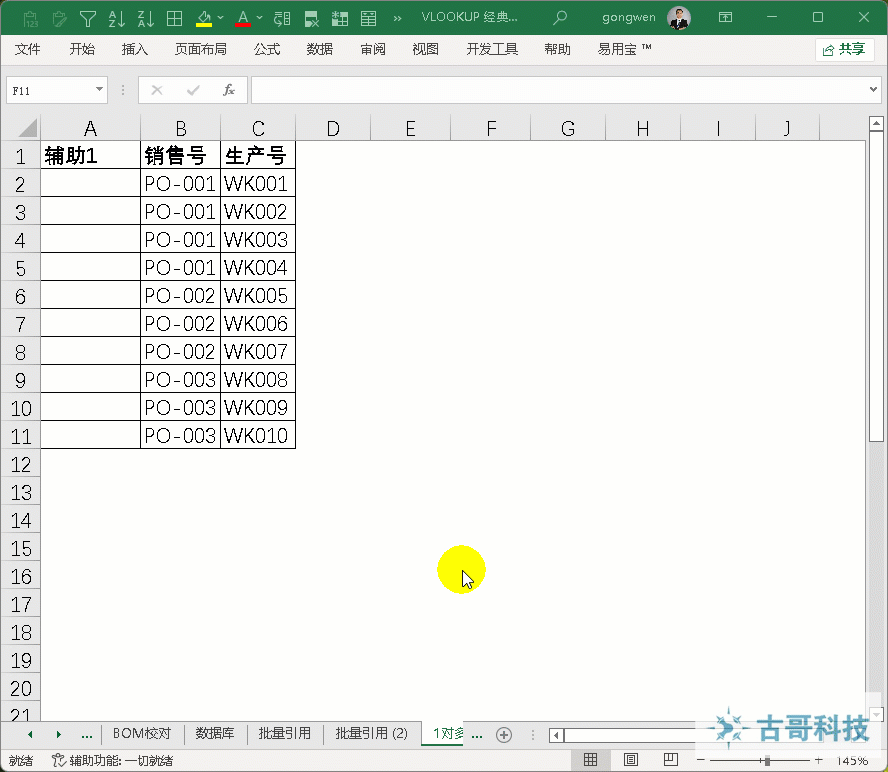Image resolution: width=888 pixels, height=772 pixels.
Task: Apply red font color with the Font Color icon
Action: 243,17
